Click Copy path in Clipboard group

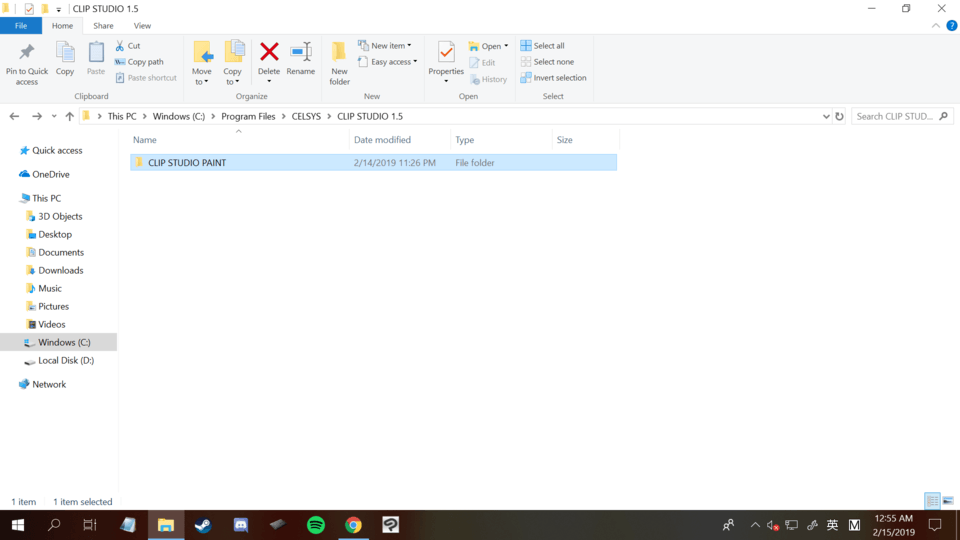point(139,62)
